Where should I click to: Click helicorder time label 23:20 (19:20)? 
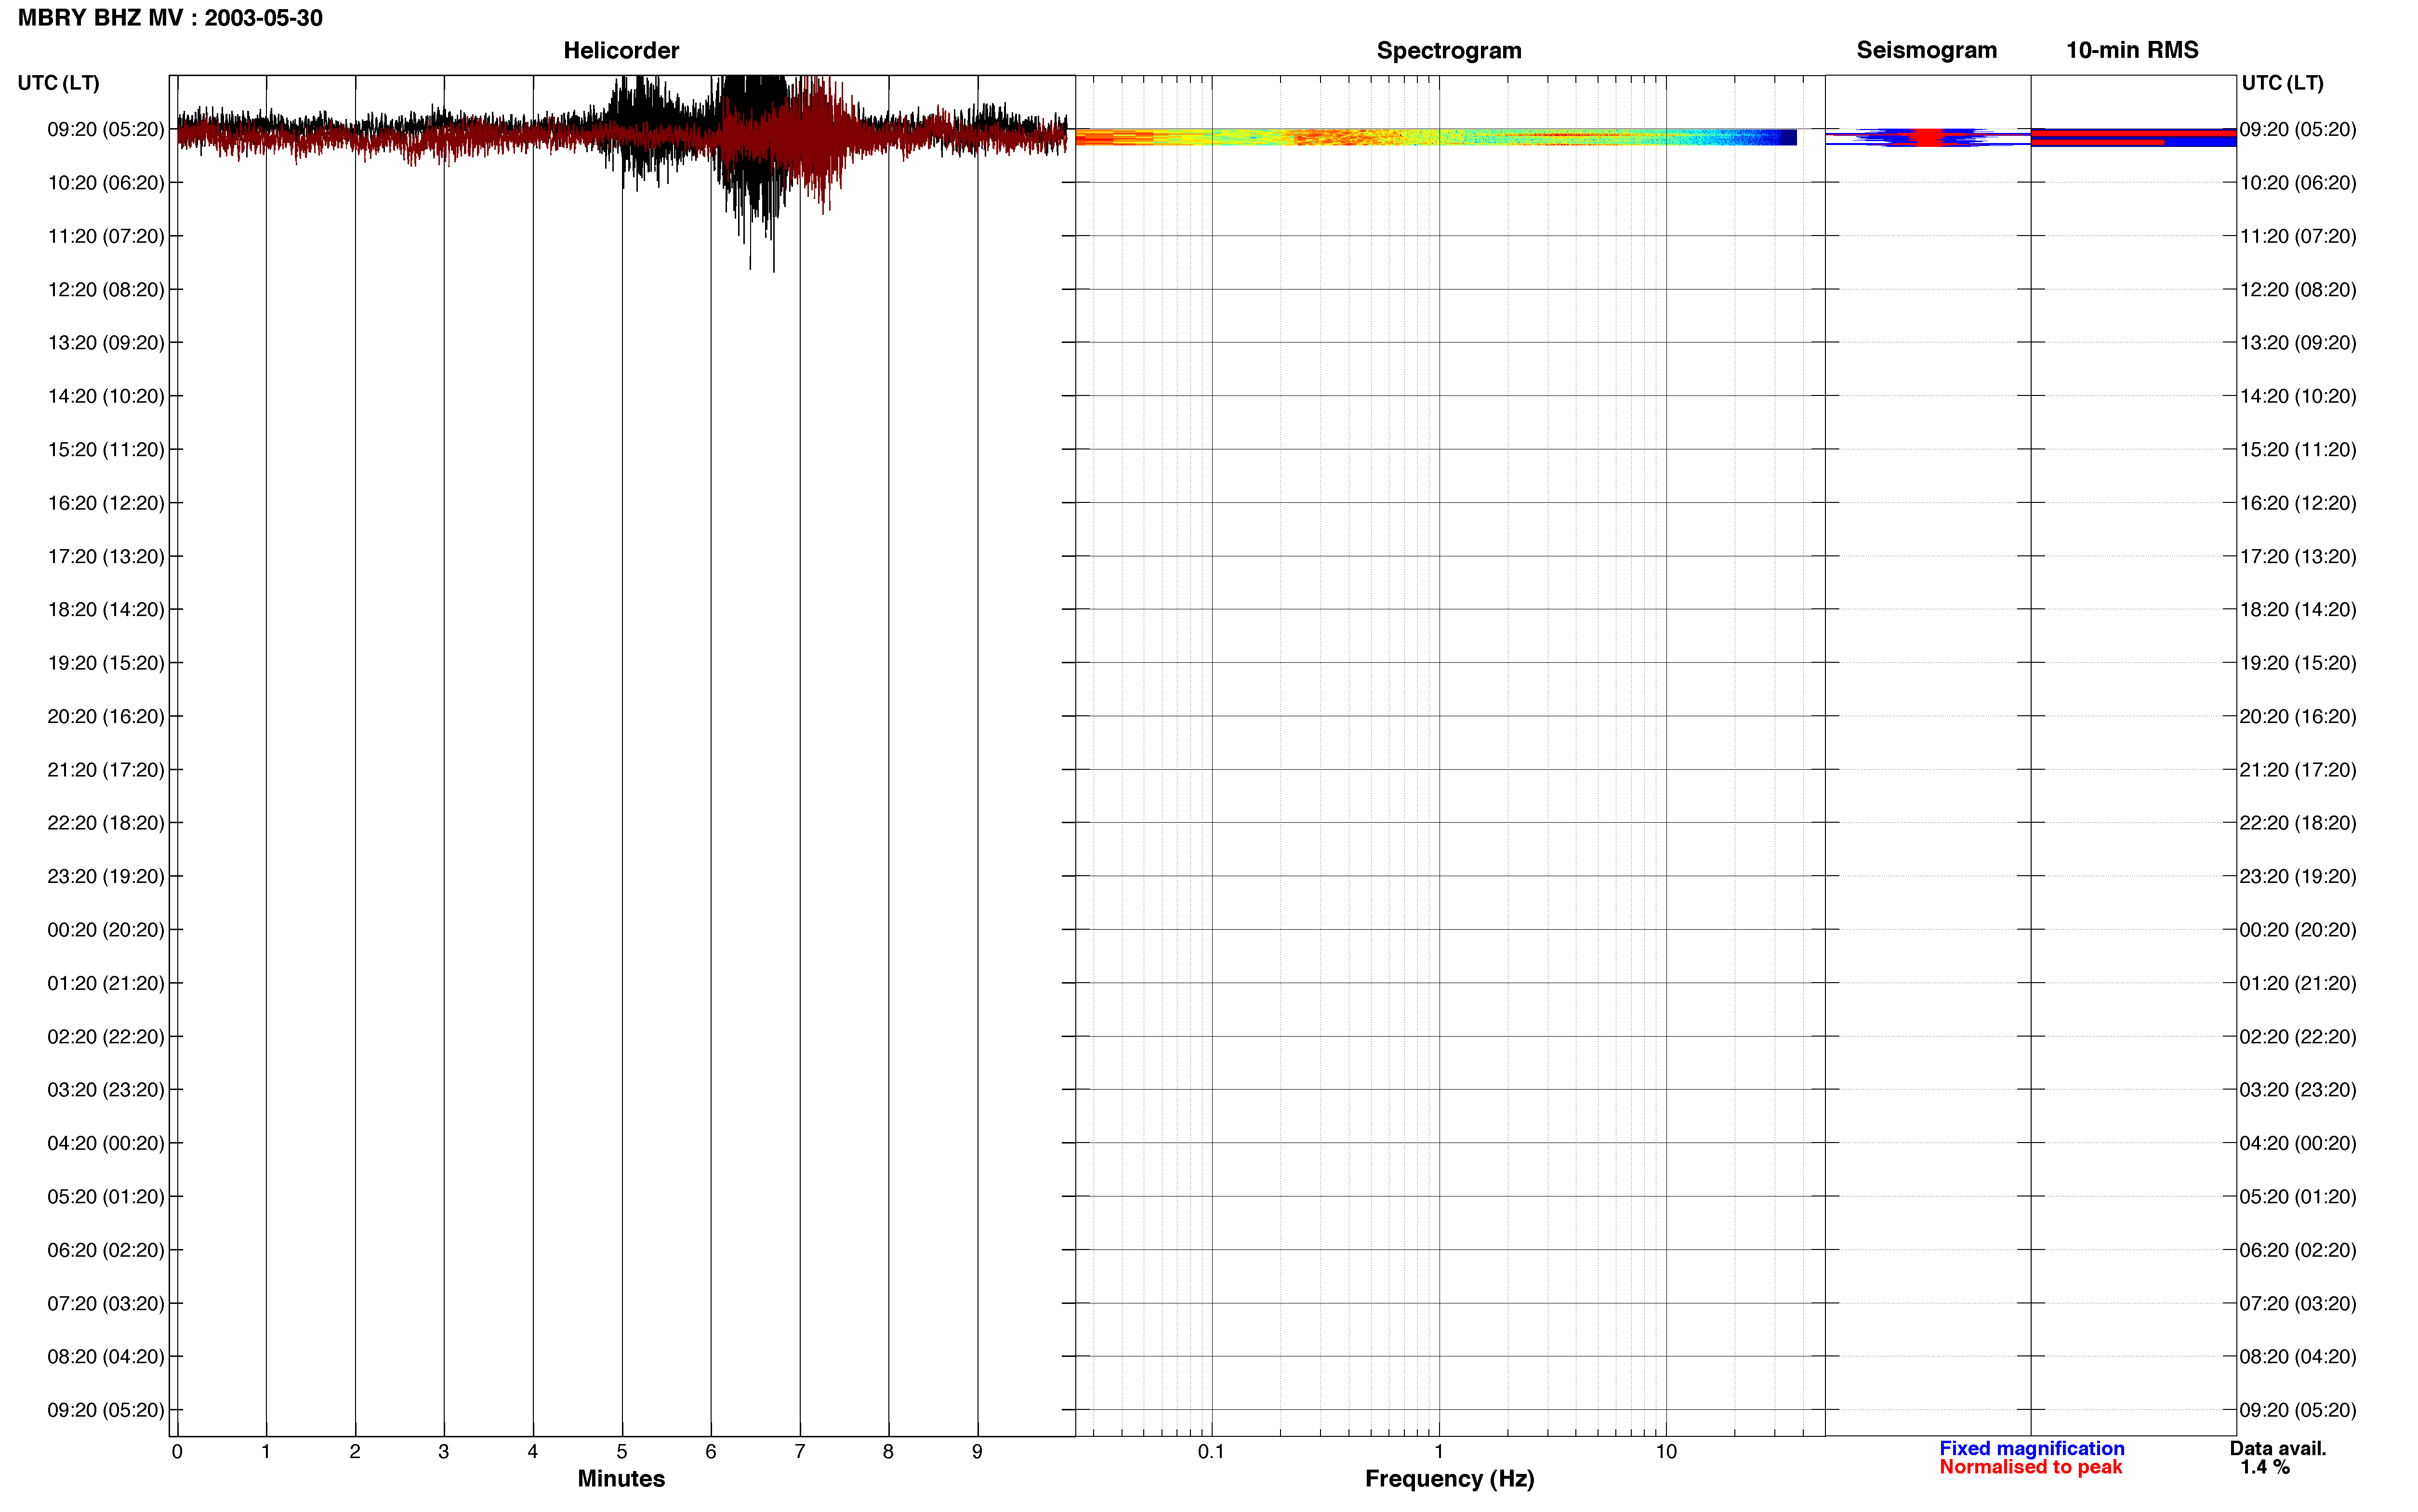tap(106, 876)
